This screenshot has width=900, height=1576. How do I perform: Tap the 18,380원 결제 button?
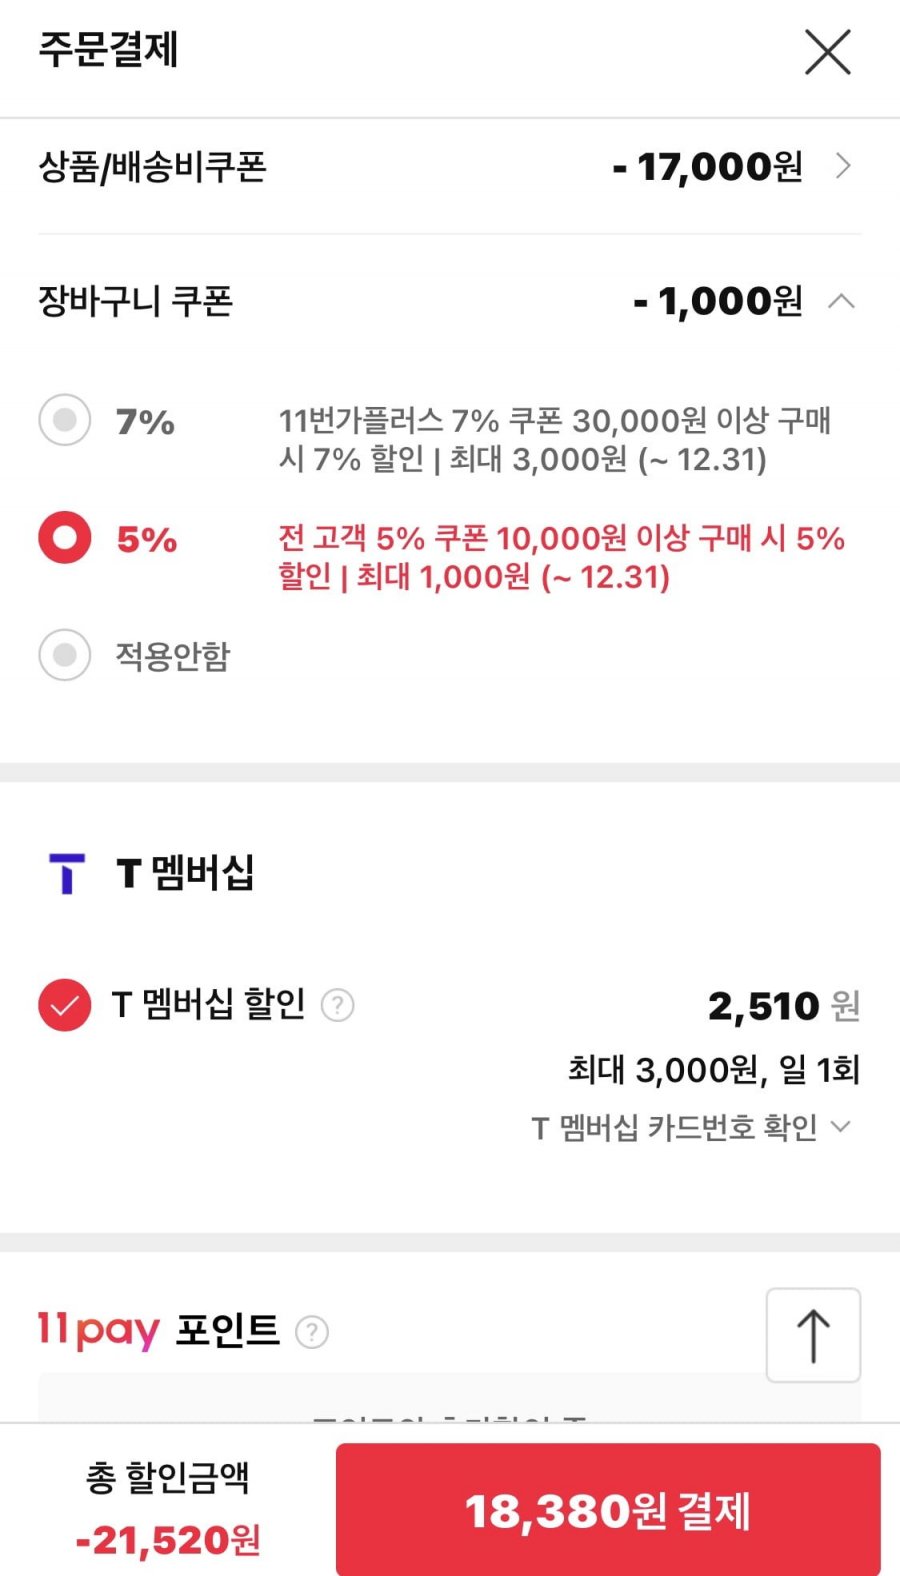pos(607,1510)
